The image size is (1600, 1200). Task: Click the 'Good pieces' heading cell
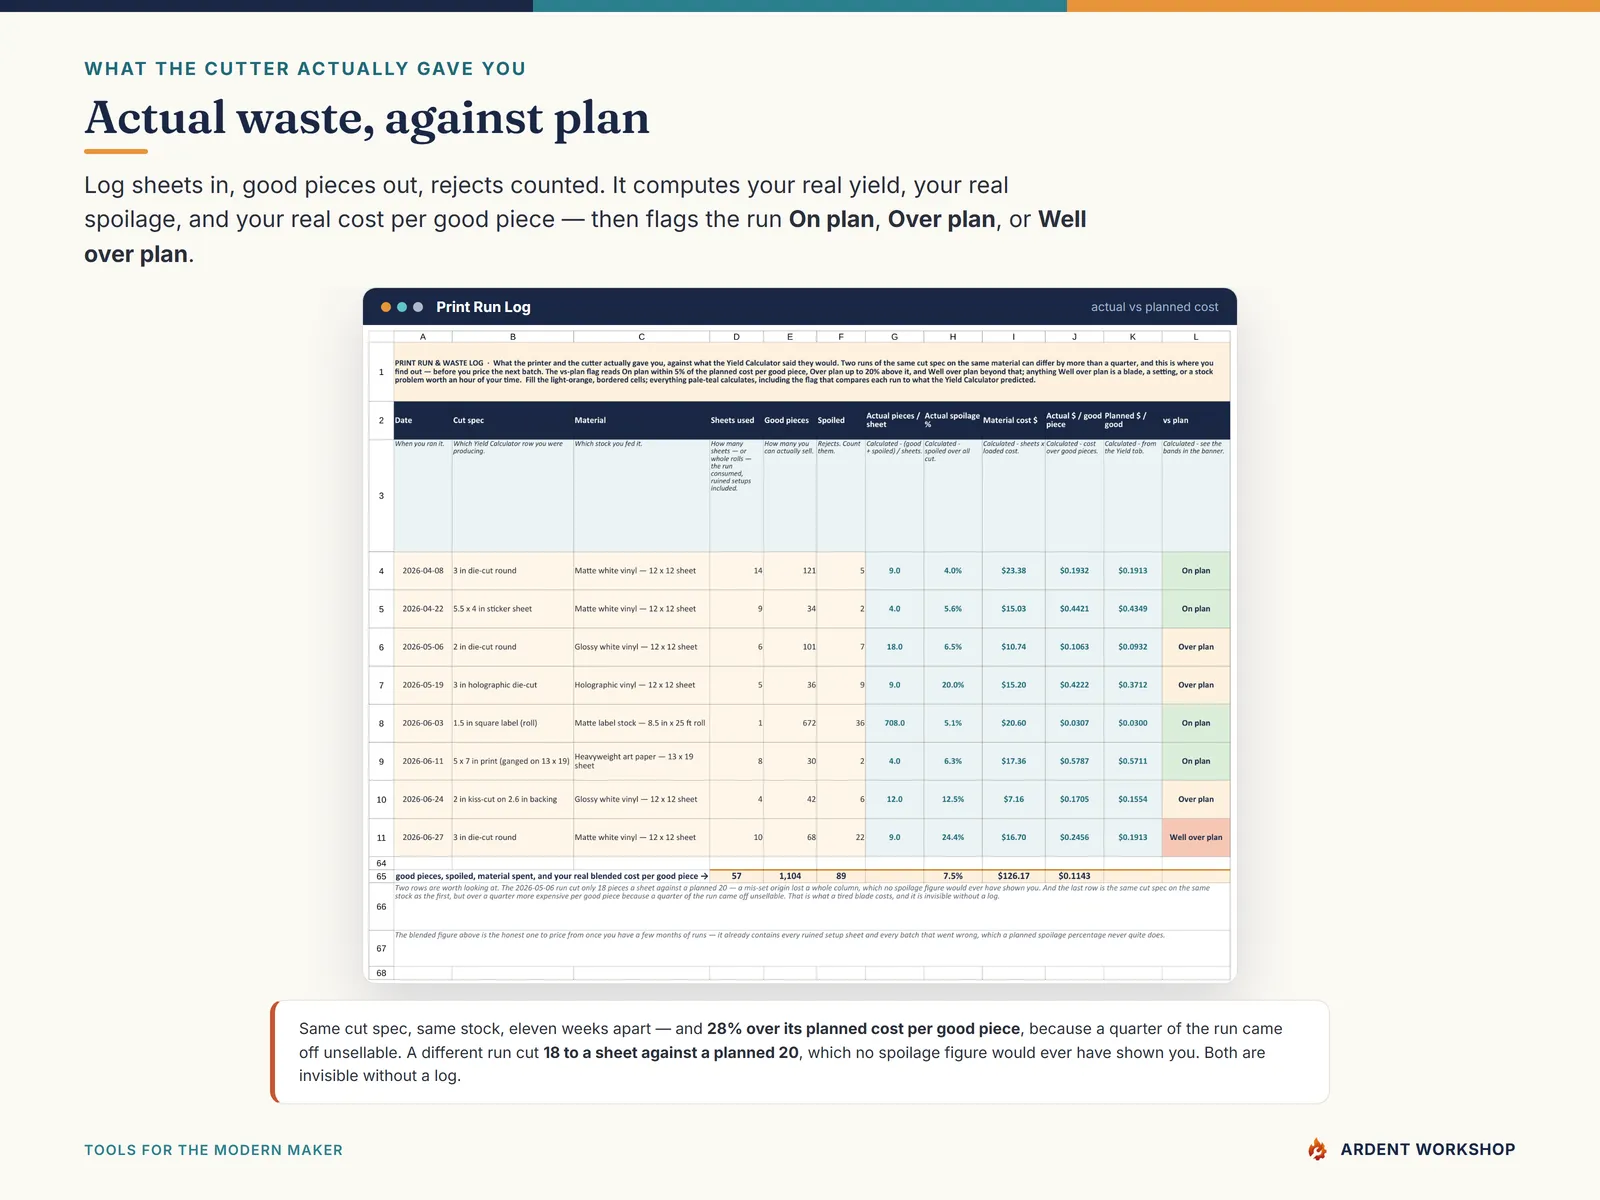[x=790, y=420]
